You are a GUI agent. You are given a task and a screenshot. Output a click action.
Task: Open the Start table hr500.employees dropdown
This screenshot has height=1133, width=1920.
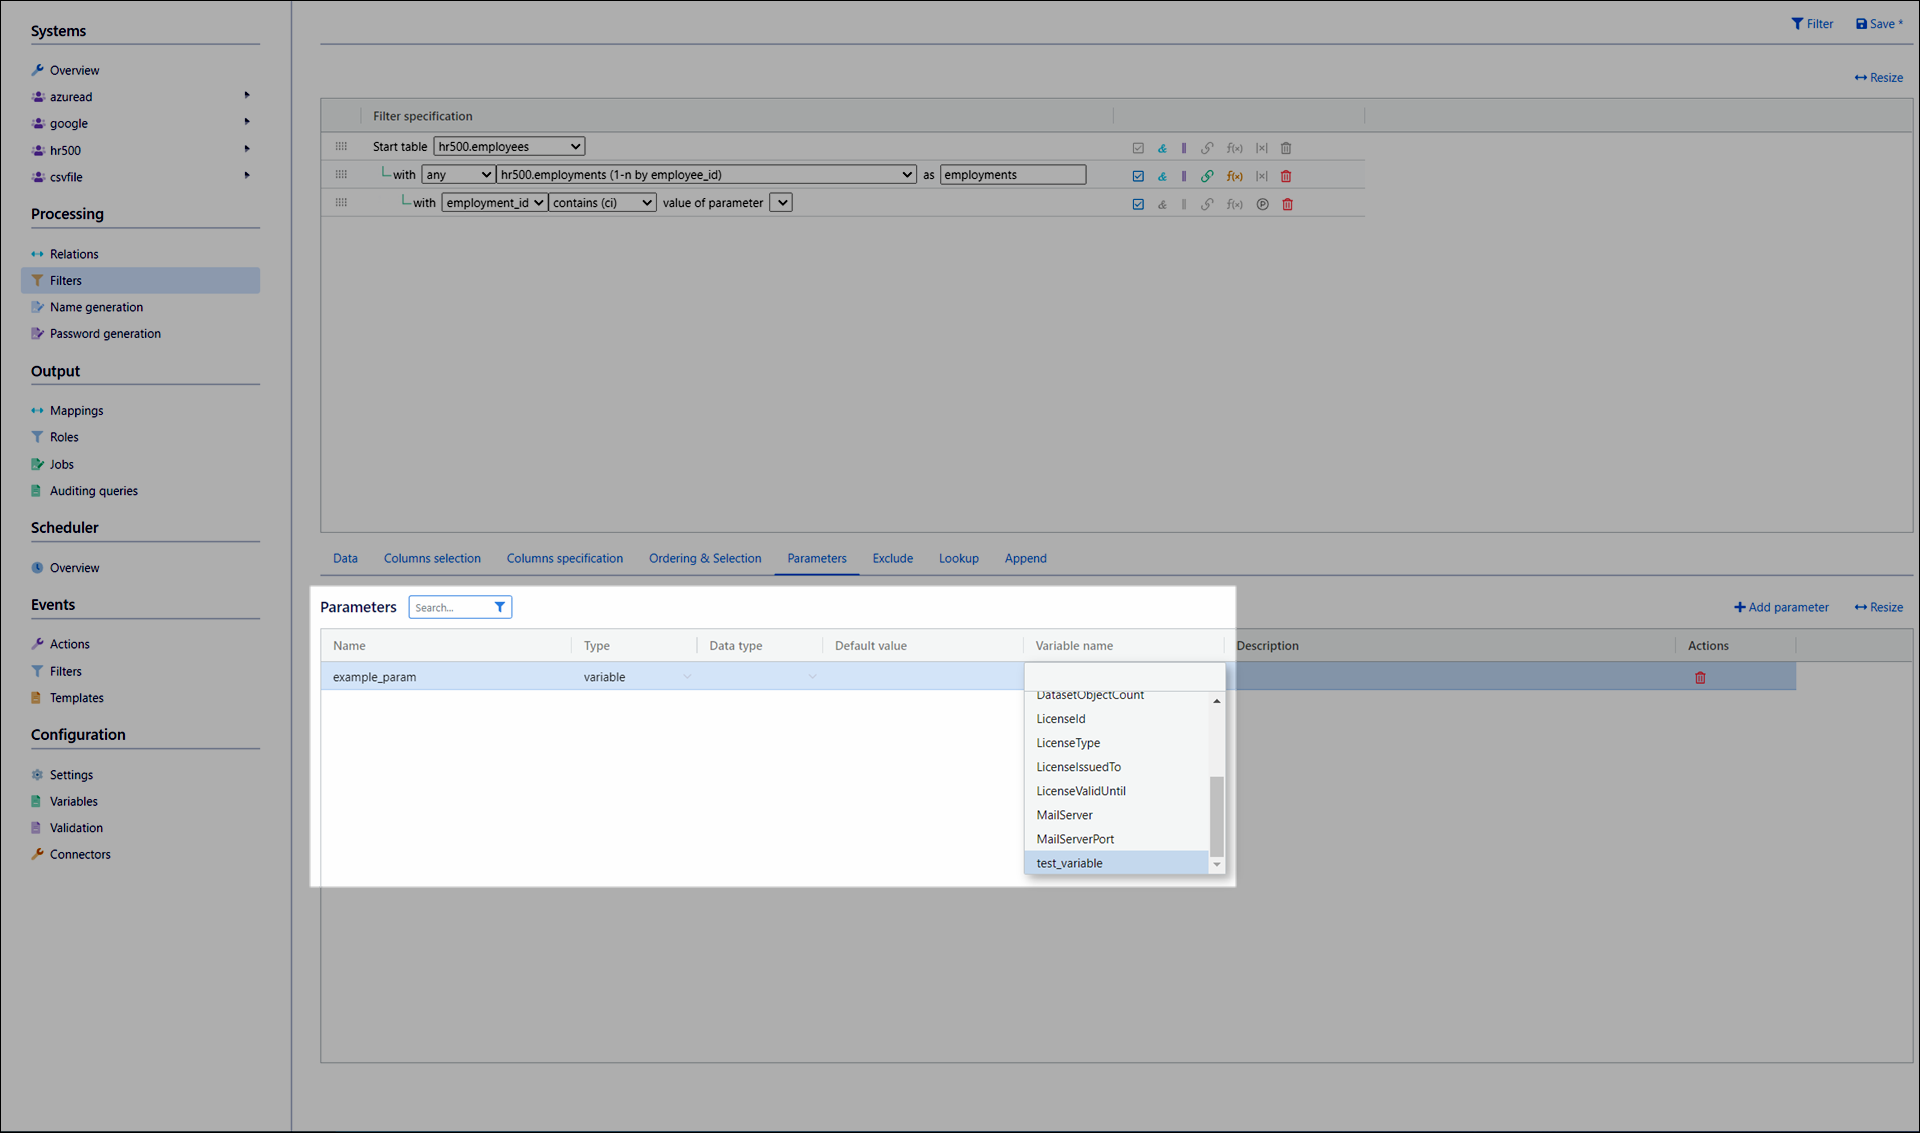(x=509, y=146)
